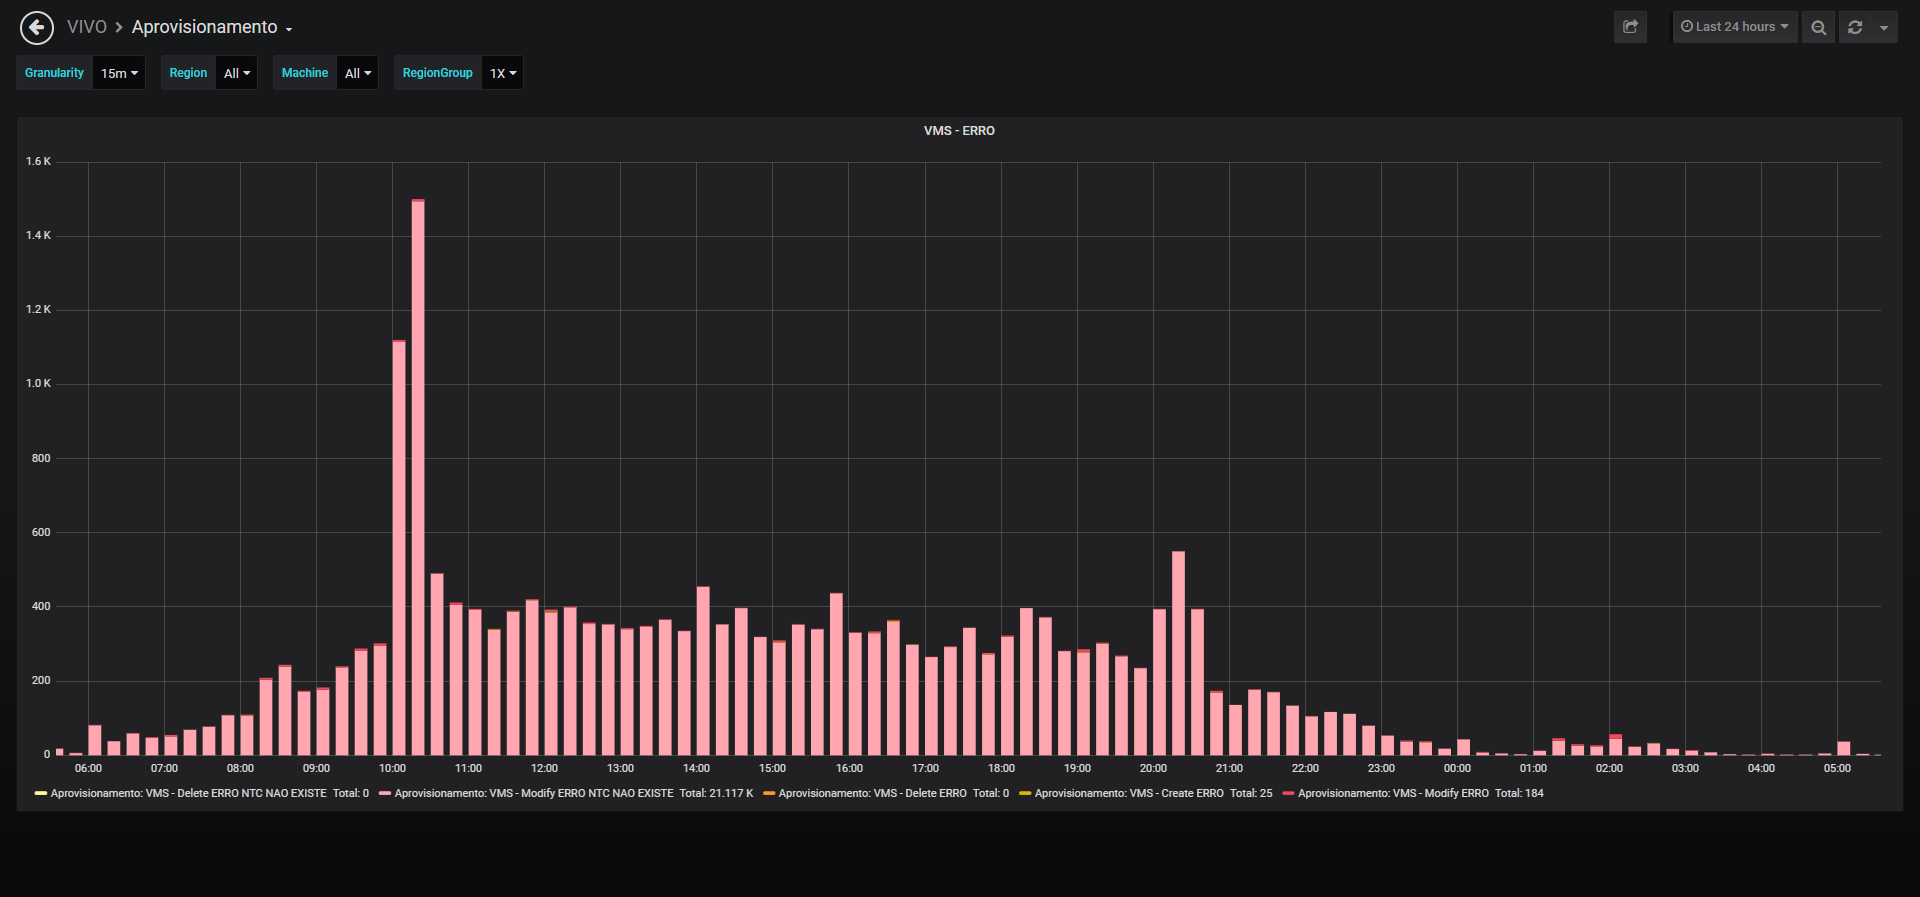This screenshot has width=1920, height=897.
Task: Open the share dashboard icon
Action: pos(1630,27)
